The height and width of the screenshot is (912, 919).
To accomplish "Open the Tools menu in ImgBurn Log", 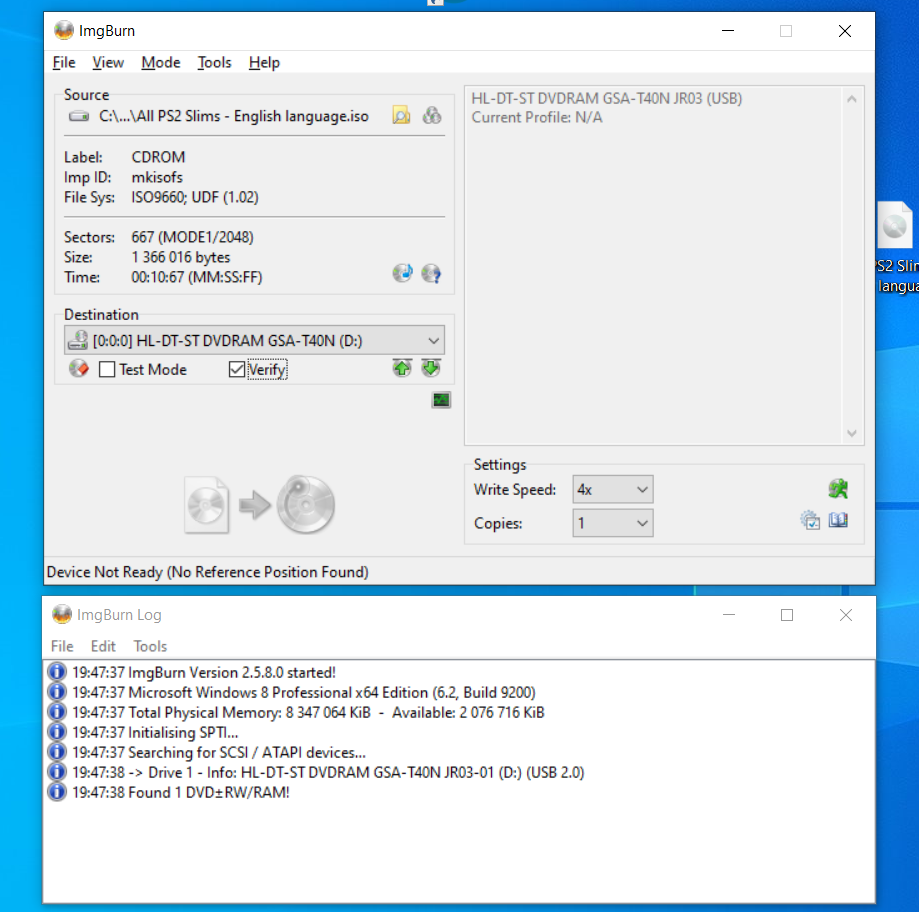I will click(150, 646).
